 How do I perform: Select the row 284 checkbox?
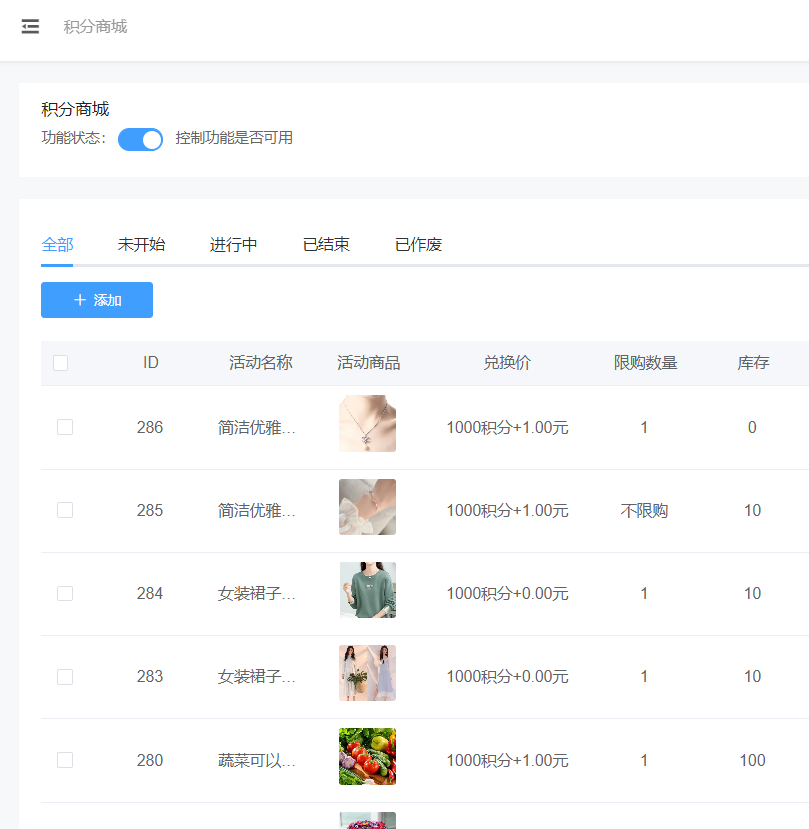point(65,593)
